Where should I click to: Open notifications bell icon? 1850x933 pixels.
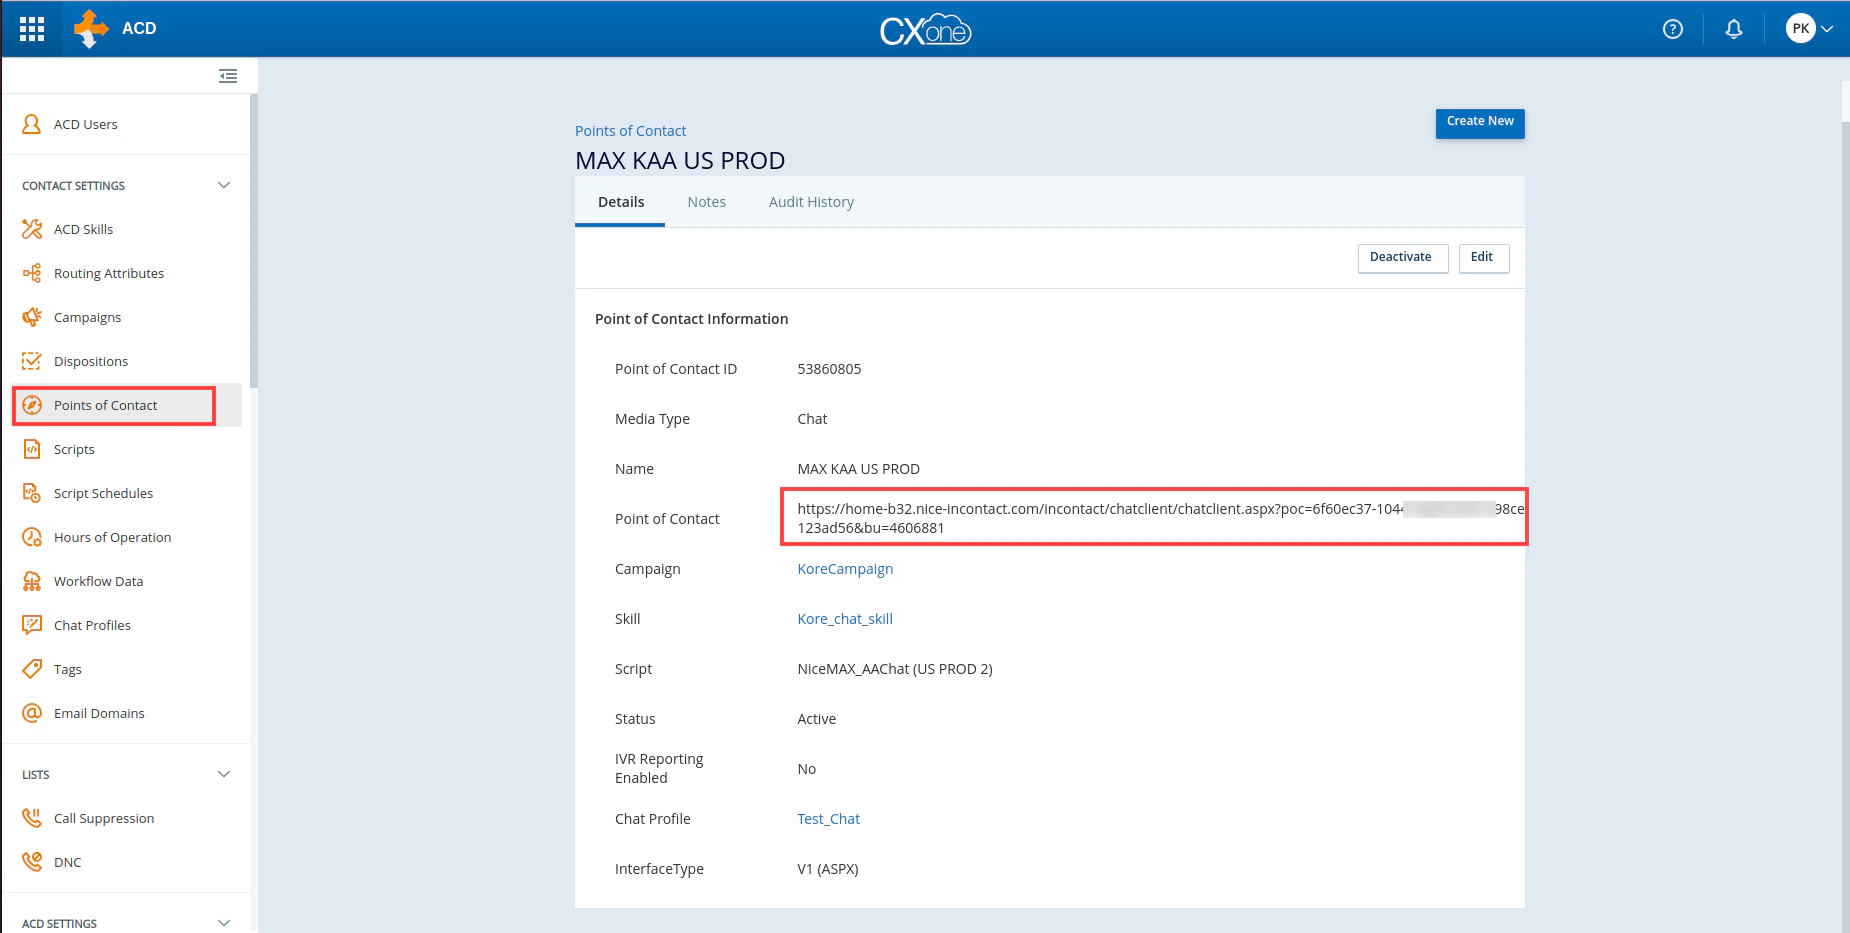coord(1734,29)
